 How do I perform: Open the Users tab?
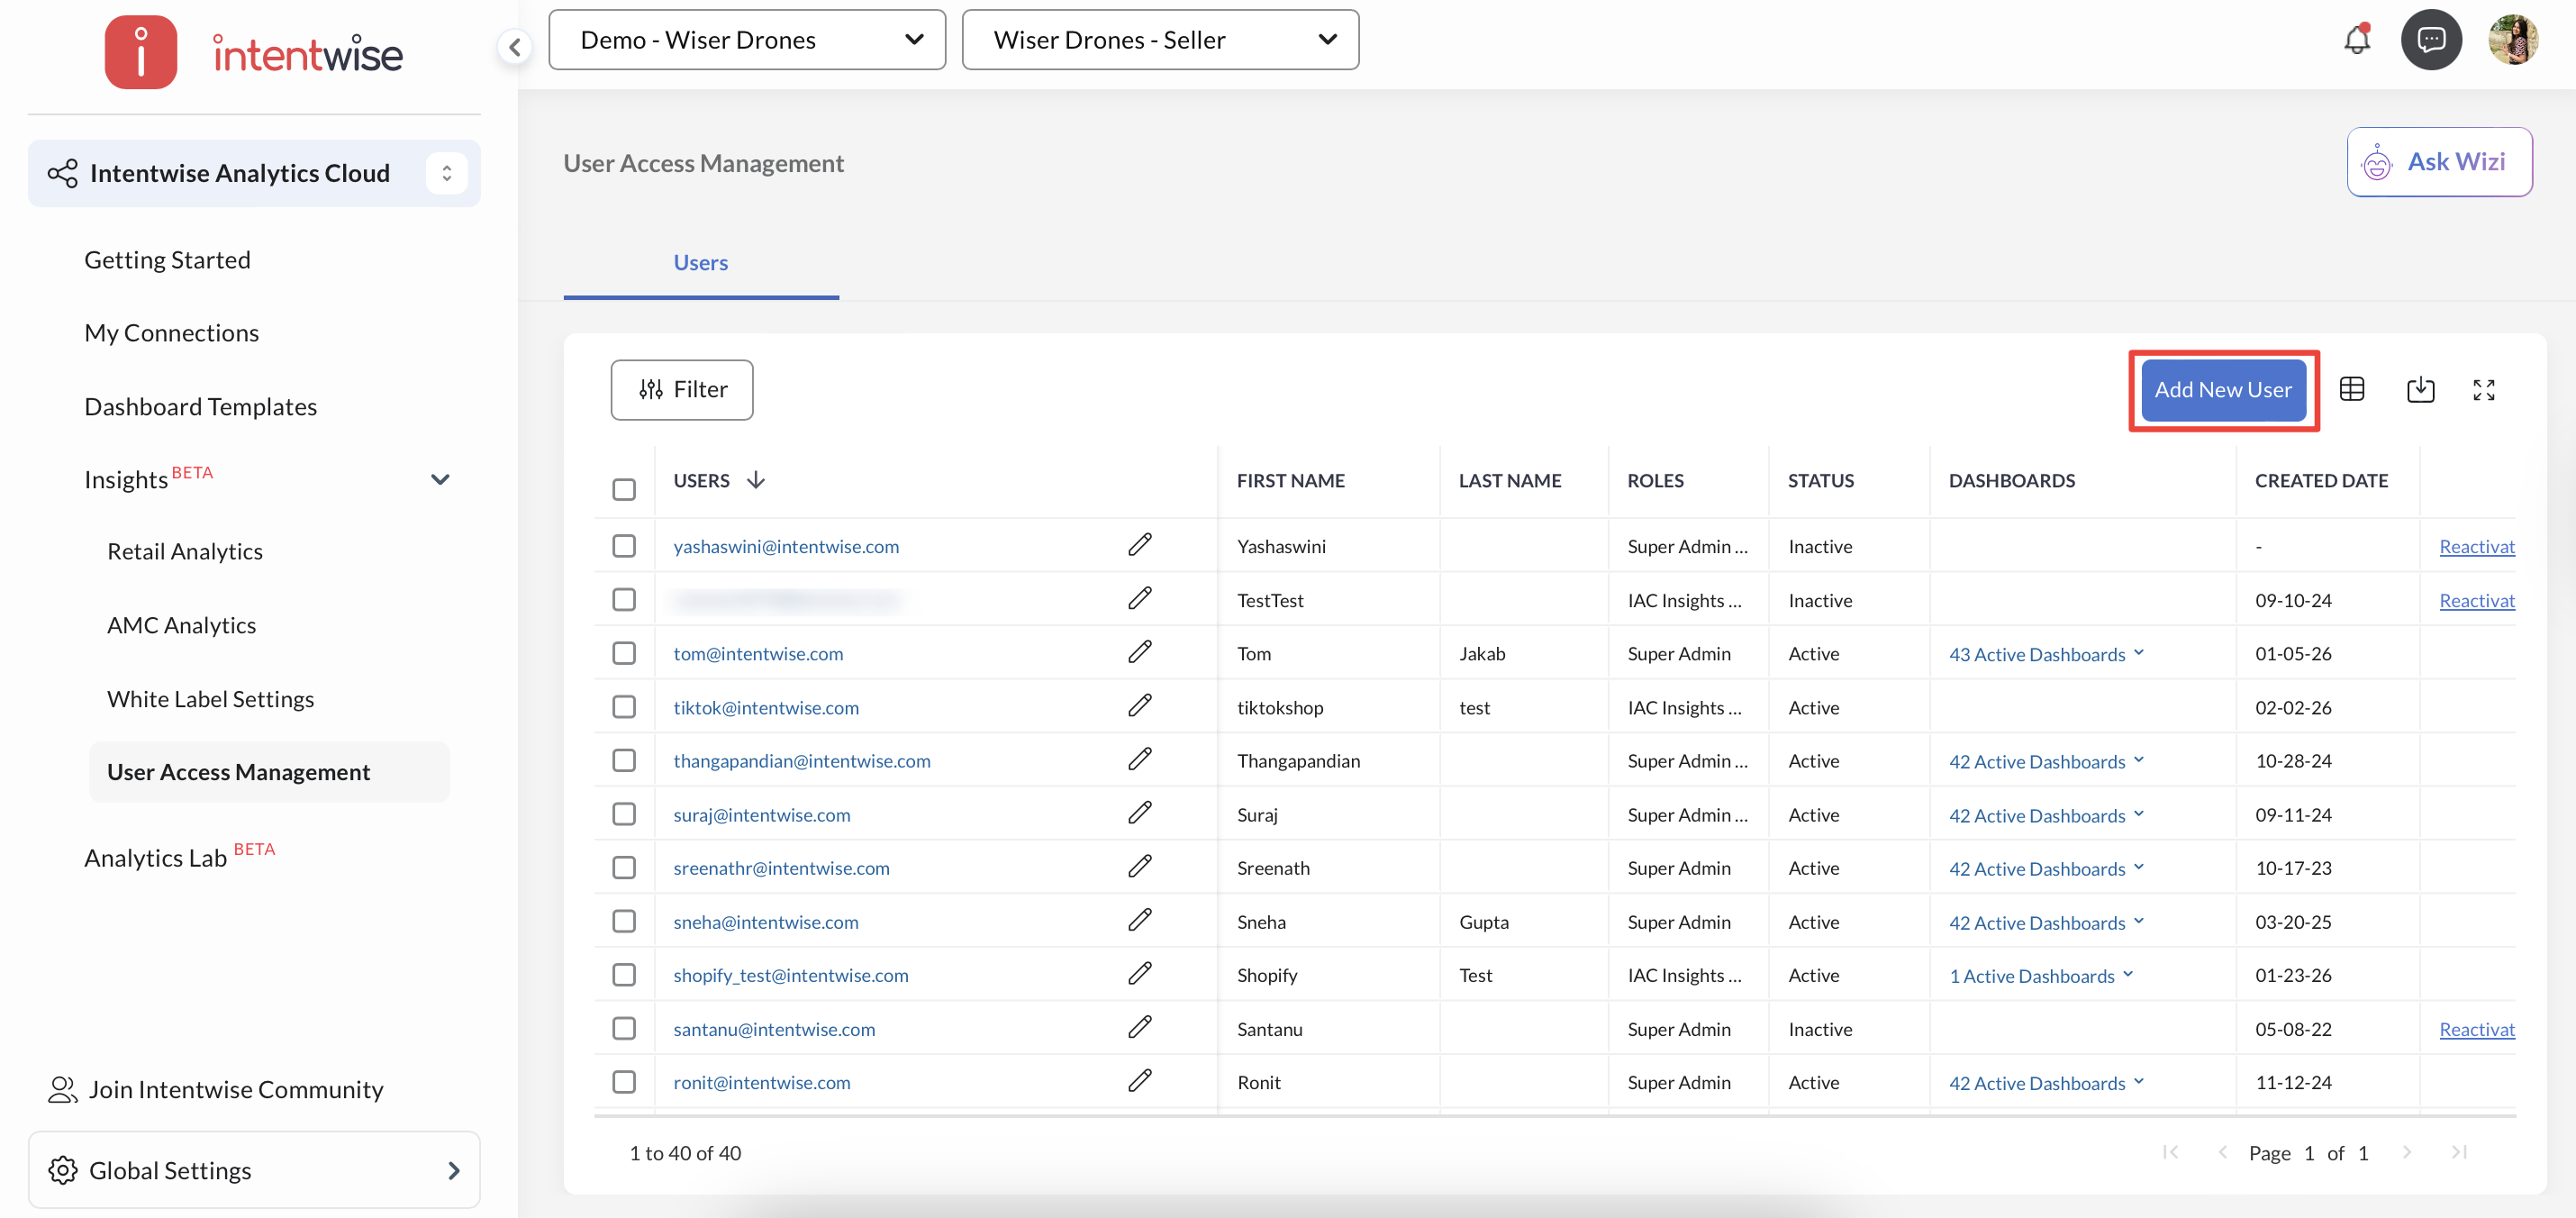pyautogui.click(x=700, y=262)
